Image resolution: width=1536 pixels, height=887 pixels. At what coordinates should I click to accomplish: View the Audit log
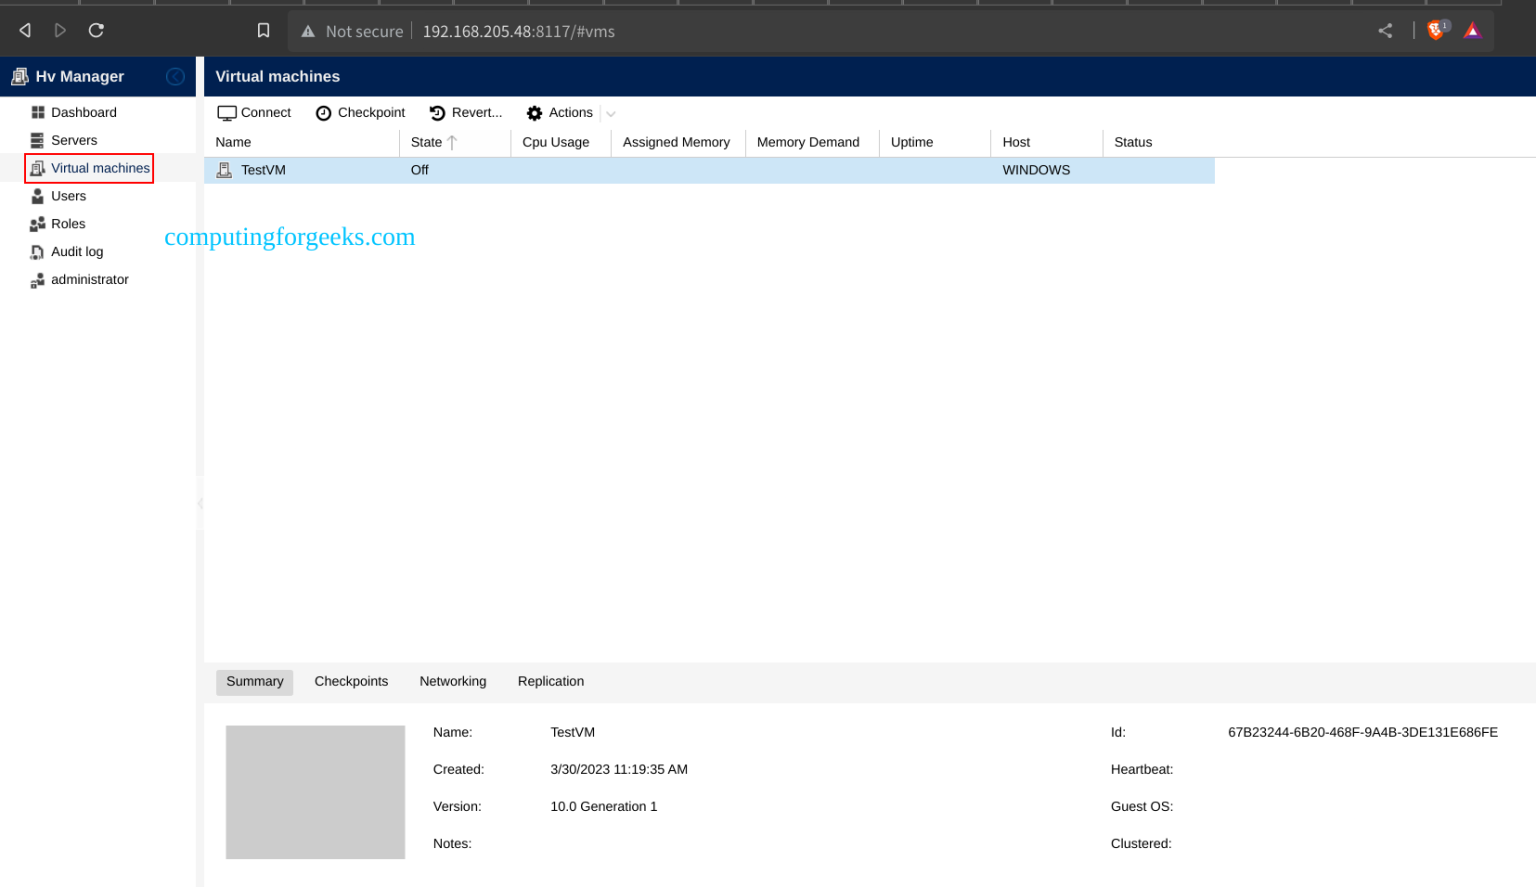[78, 252]
